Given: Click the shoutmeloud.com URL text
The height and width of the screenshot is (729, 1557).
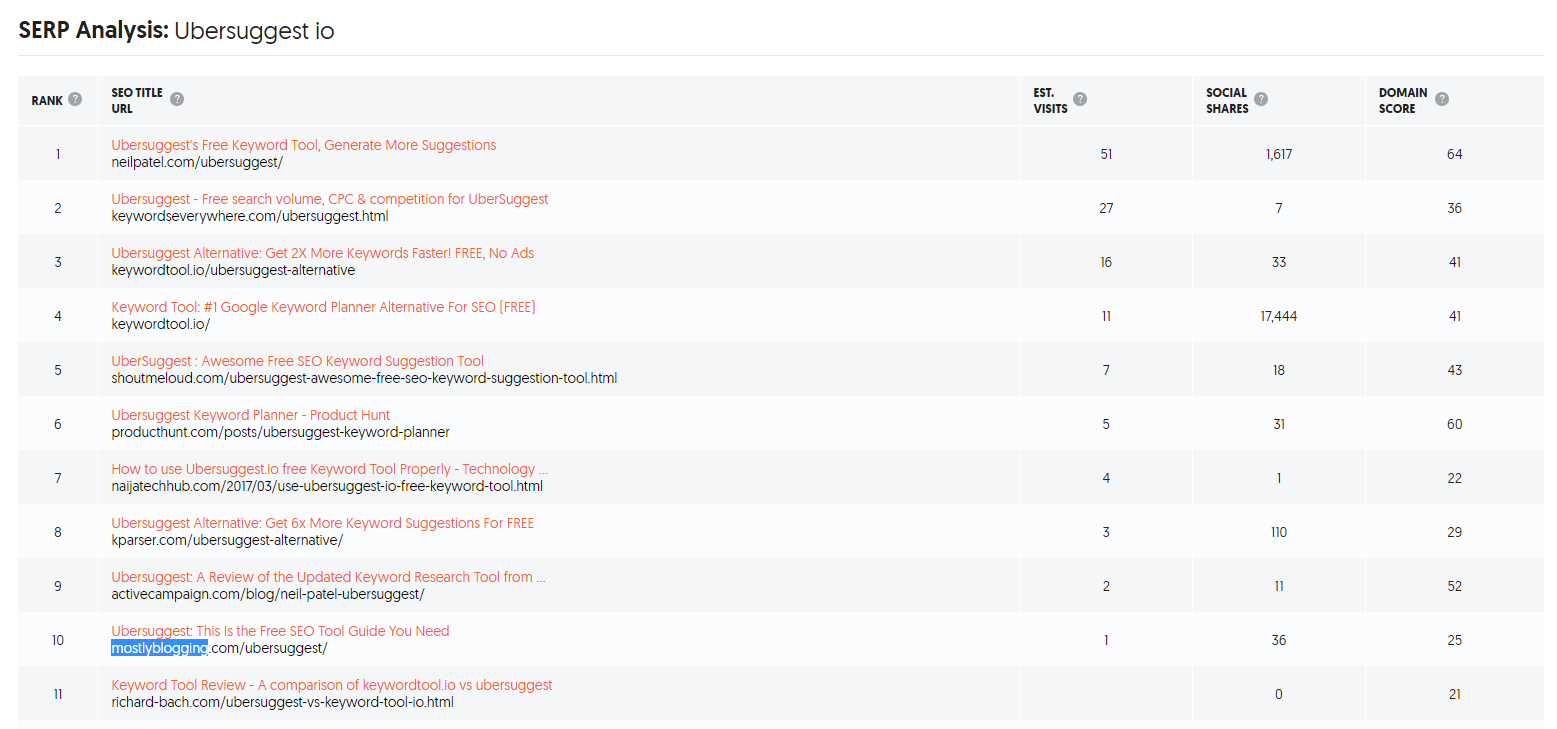Looking at the screenshot, I should pos(364,378).
